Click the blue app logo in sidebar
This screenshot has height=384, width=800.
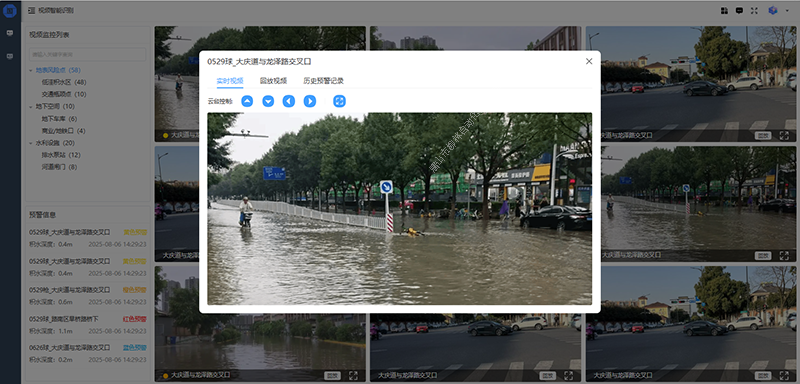(x=10, y=10)
